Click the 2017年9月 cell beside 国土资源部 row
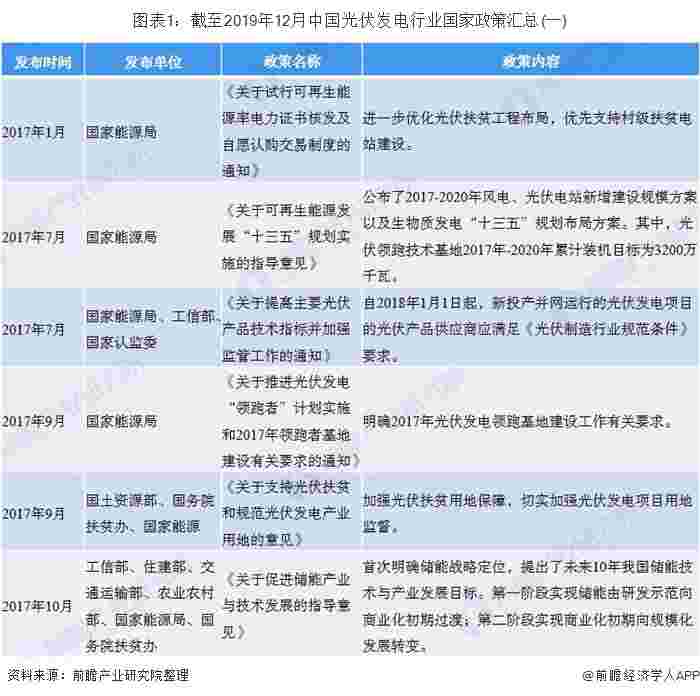This screenshot has height=696, width=700. (33, 514)
